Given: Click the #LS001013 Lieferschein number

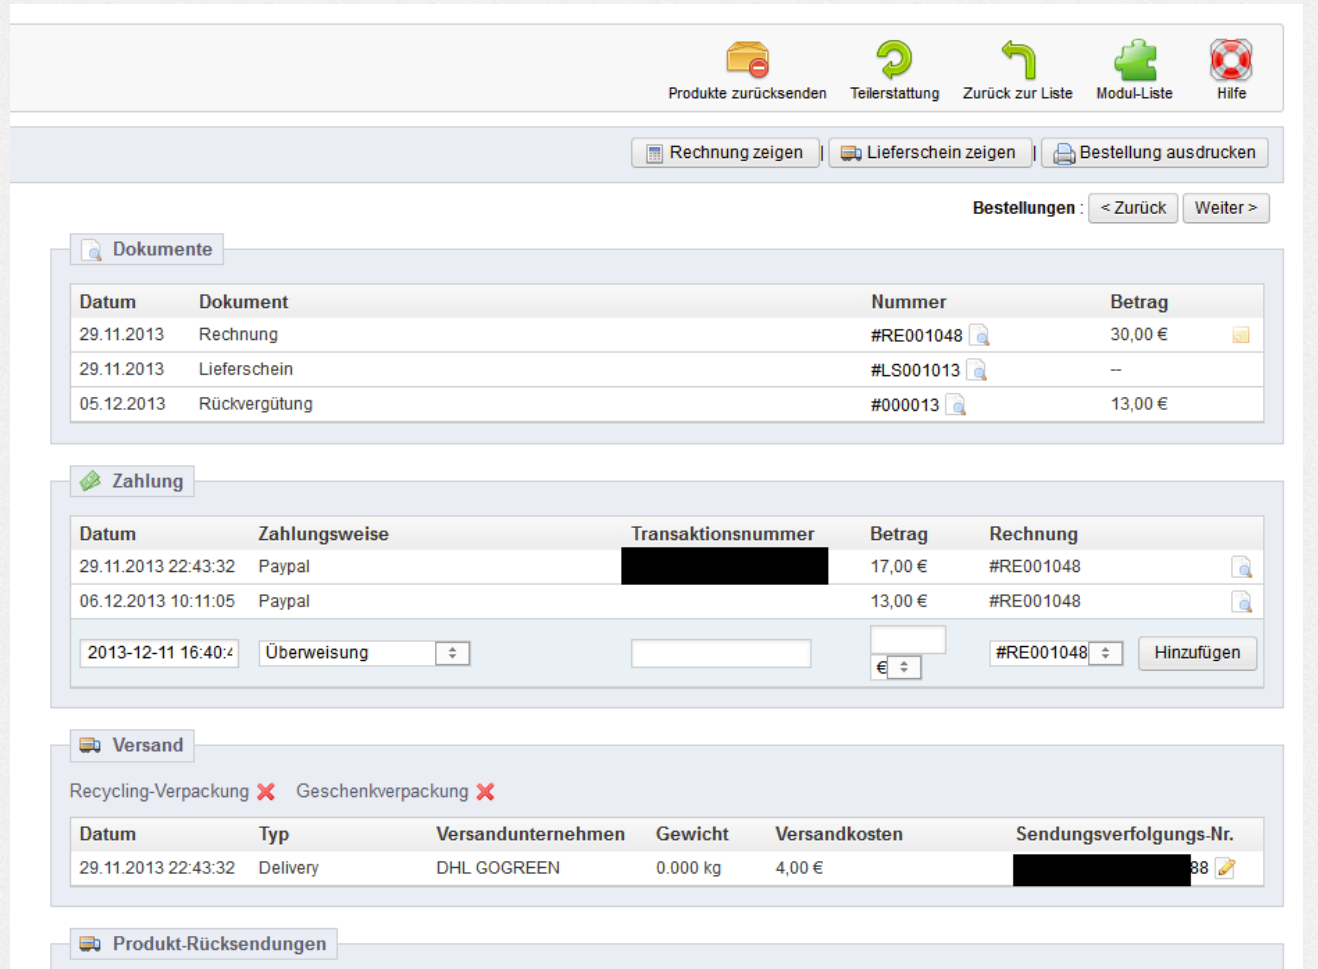Looking at the screenshot, I should pos(915,371).
